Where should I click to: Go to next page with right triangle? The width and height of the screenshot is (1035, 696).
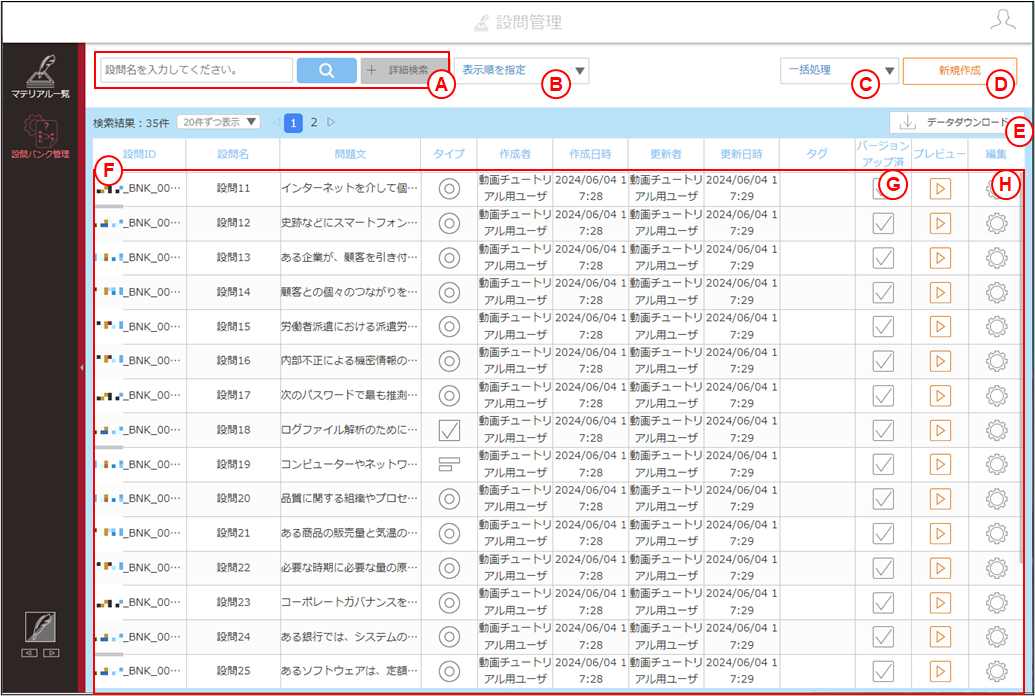point(331,122)
